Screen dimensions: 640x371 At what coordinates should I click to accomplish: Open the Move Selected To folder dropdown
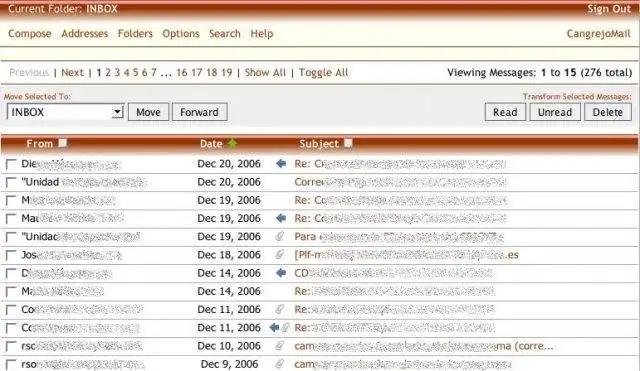click(65, 112)
